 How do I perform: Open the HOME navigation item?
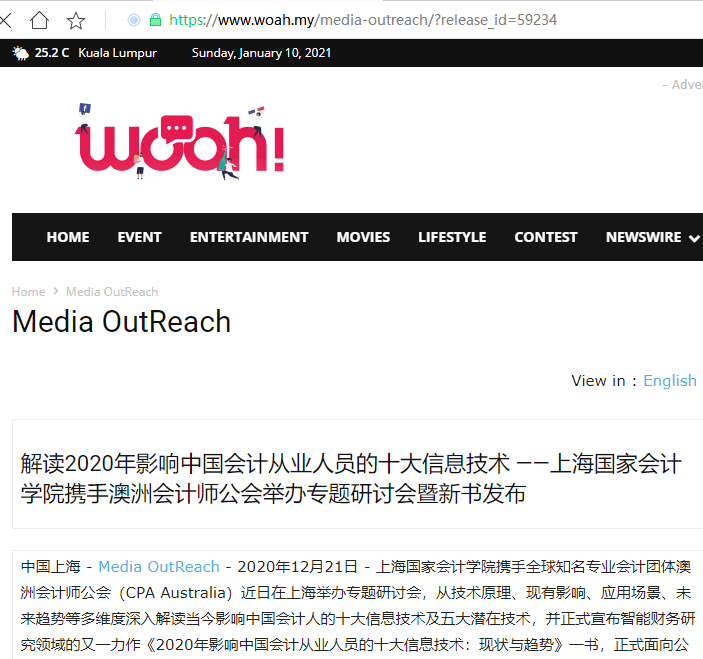click(x=68, y=237)
